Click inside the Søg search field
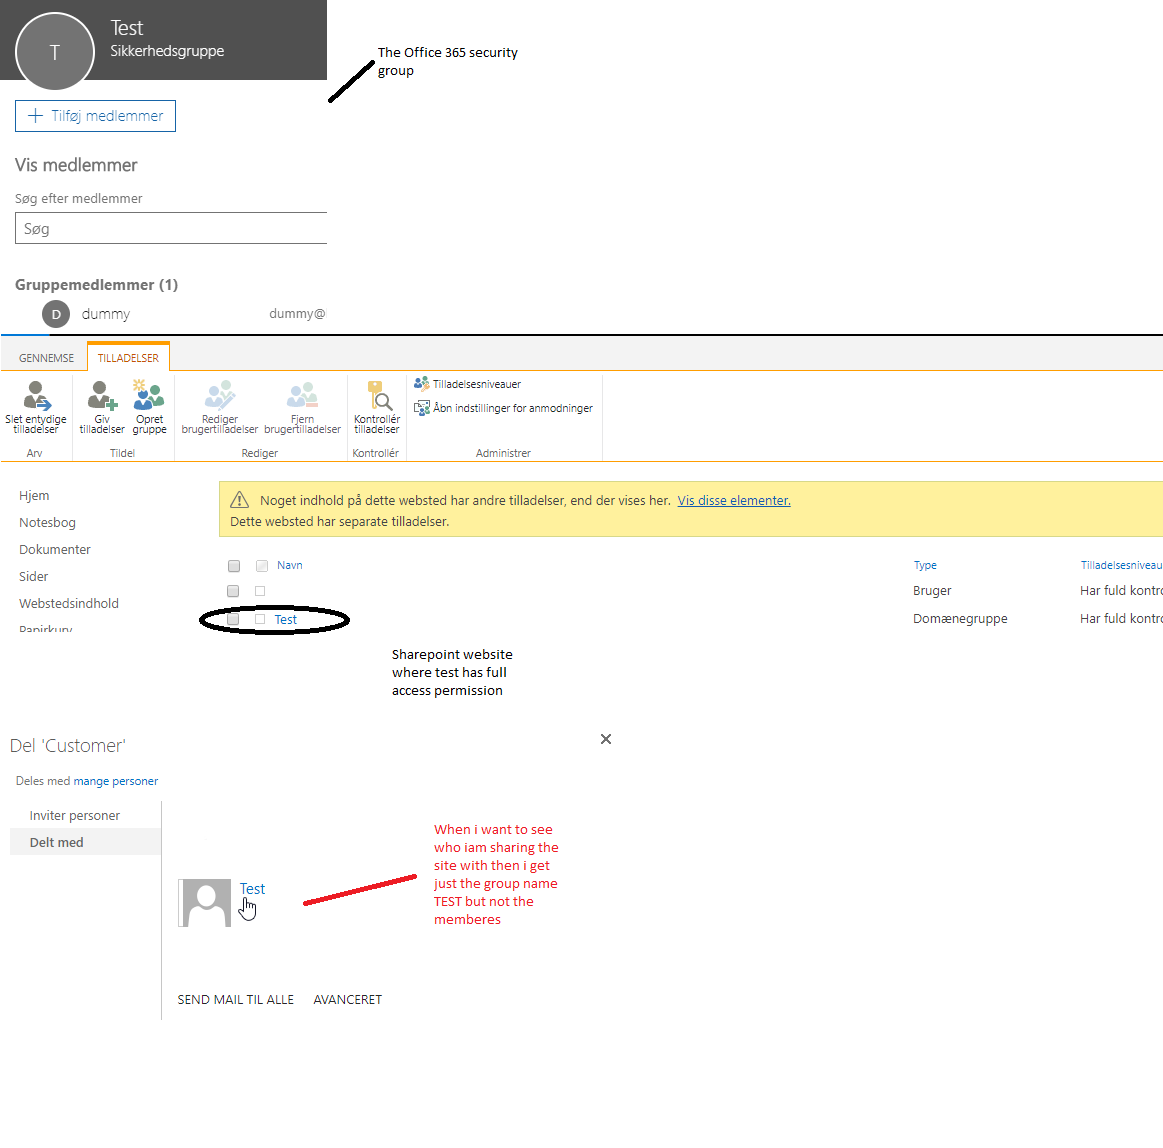Image resolution: width=1163 pixels, height=1148 pixels. (170, 228)
